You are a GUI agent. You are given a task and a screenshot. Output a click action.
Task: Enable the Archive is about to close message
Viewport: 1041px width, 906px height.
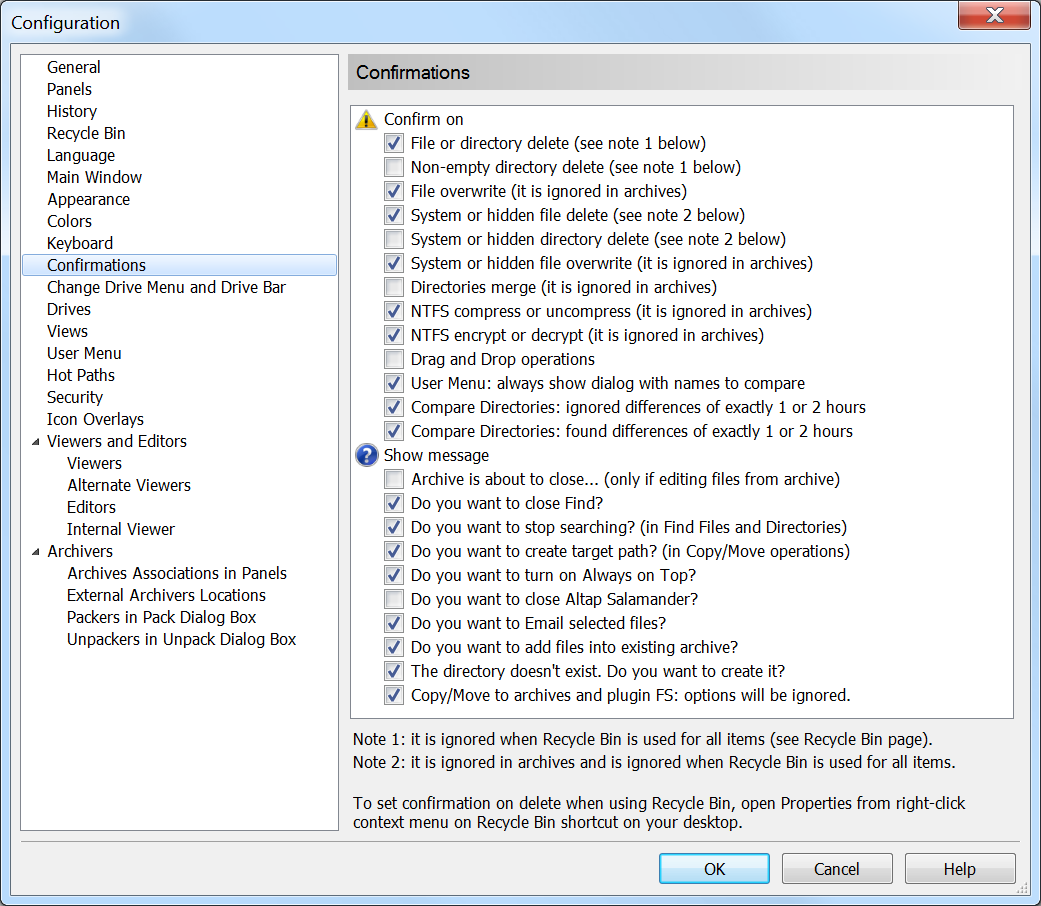click(x=394, y=480)
